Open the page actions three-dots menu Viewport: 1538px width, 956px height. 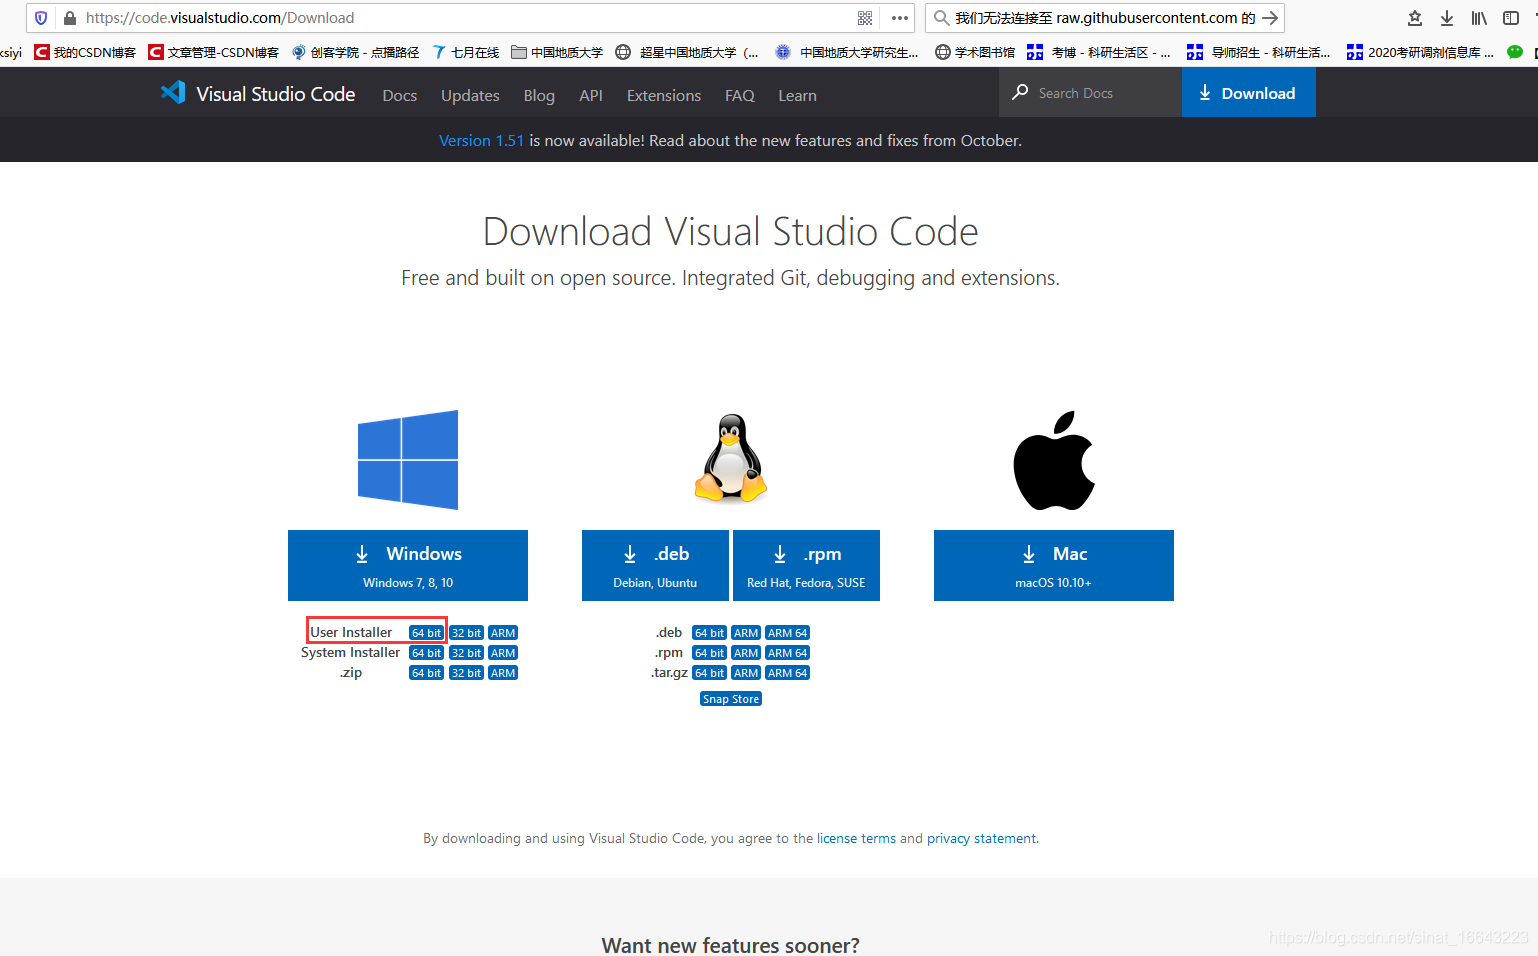pos(900,18)
